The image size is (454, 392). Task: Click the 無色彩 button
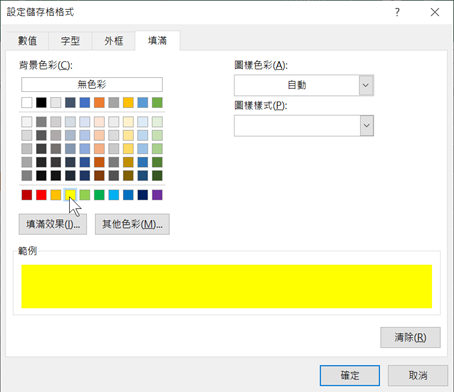coord(92,84)
